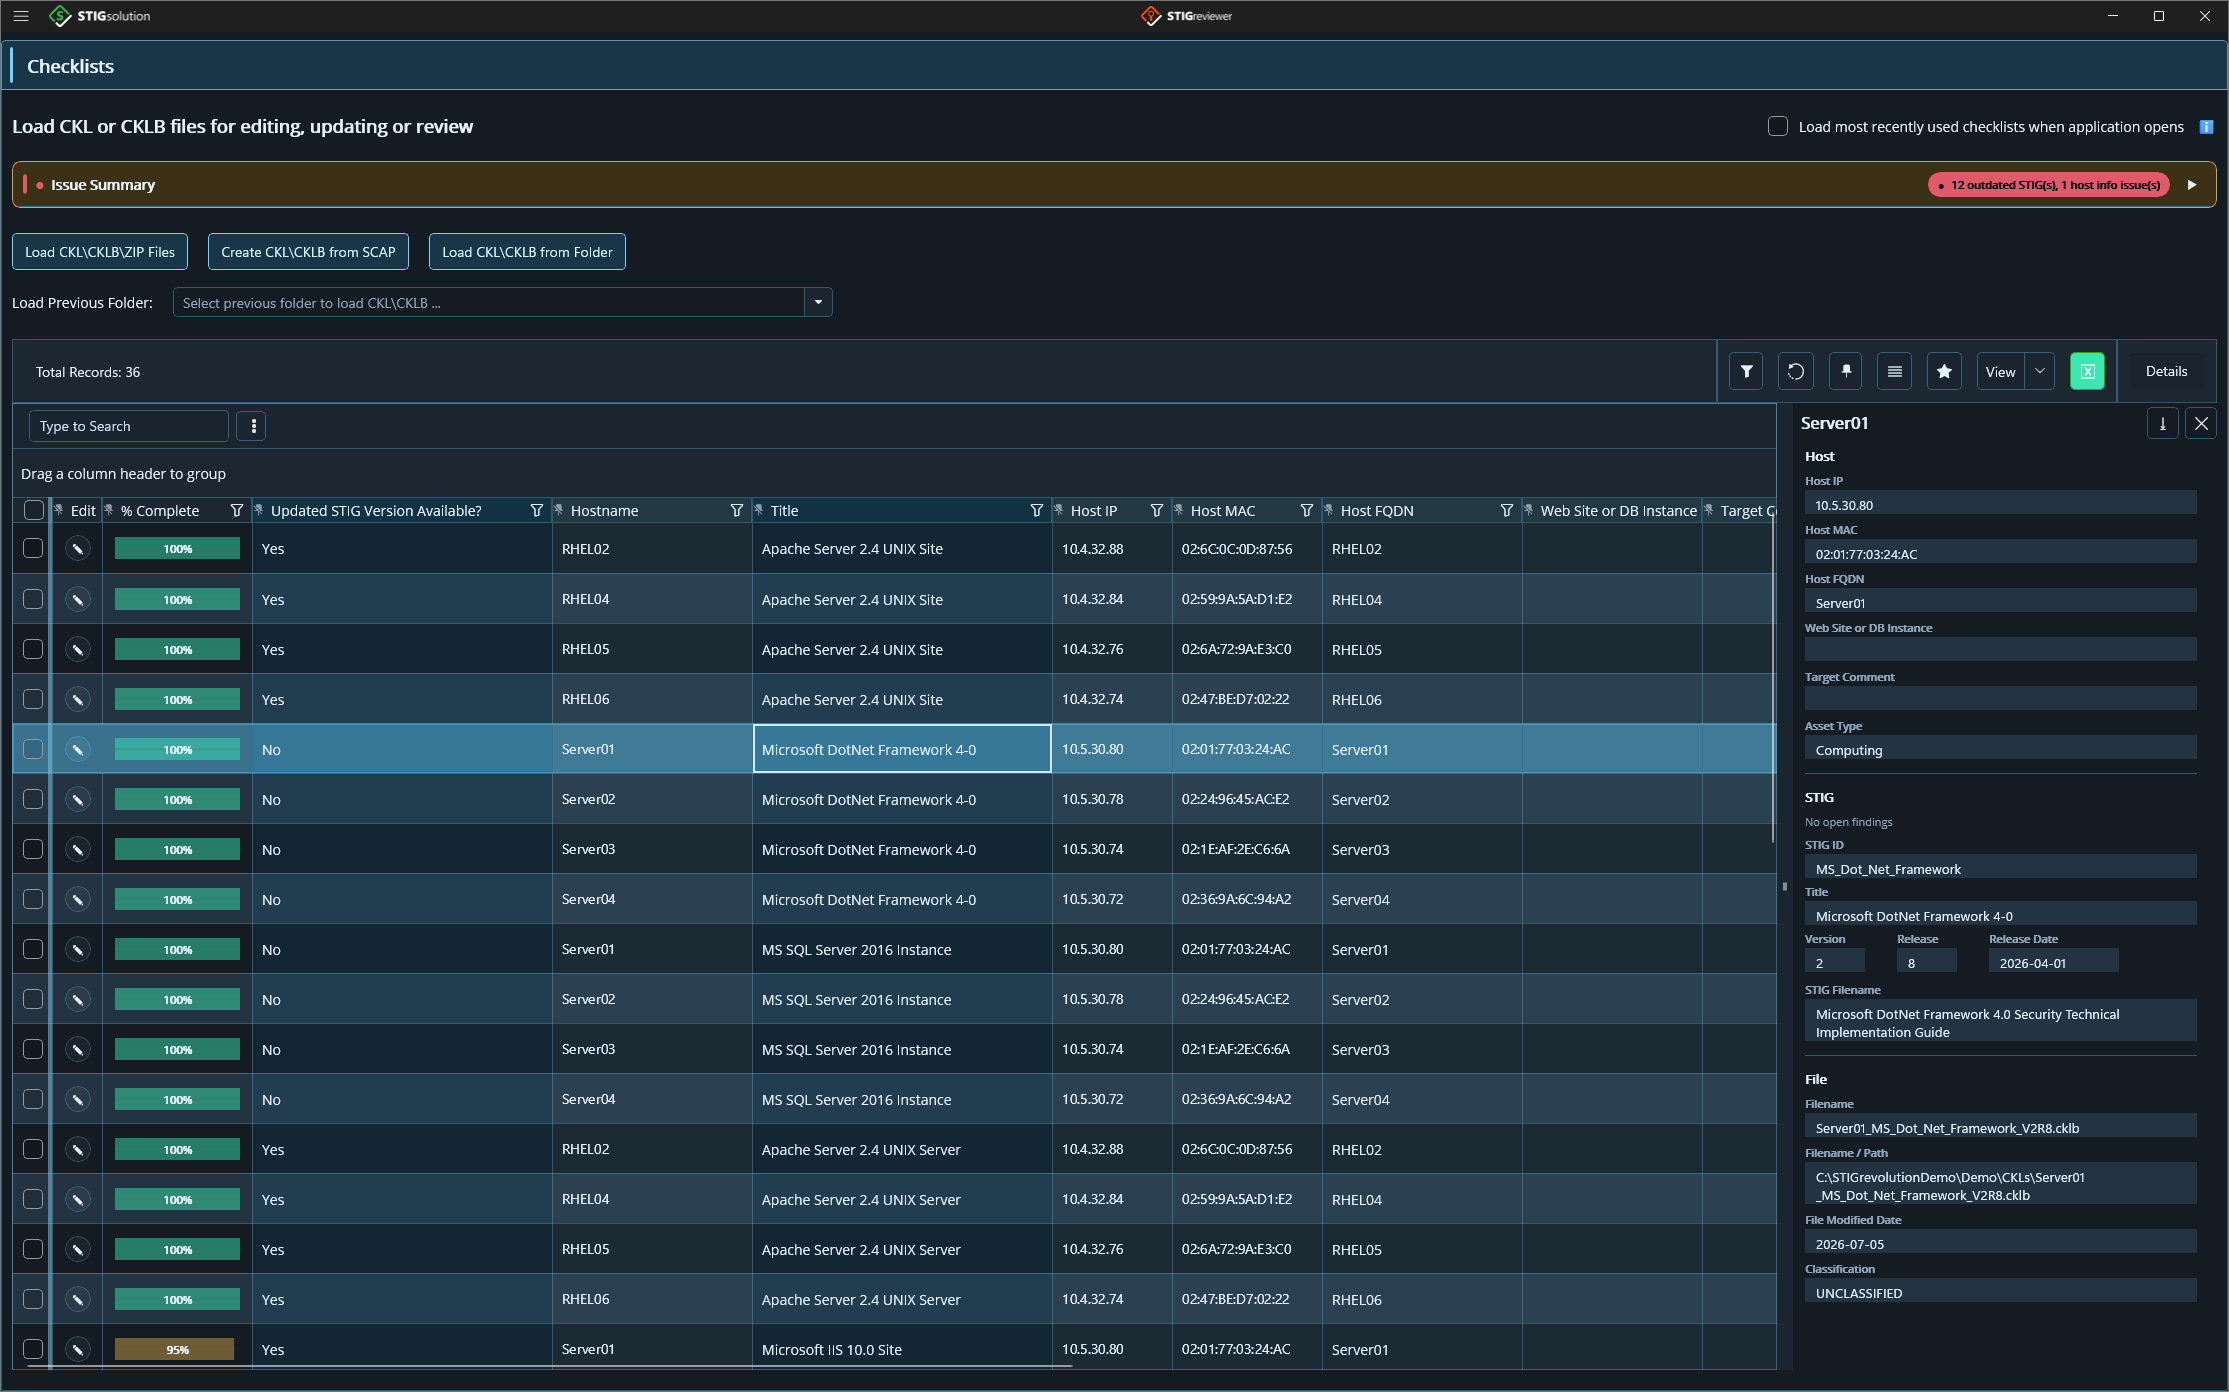The image size is (2229, 1392).
Task: Check the RHEL04 Apache UNIX Site row checkbox
Action: [x=33, y=599]
